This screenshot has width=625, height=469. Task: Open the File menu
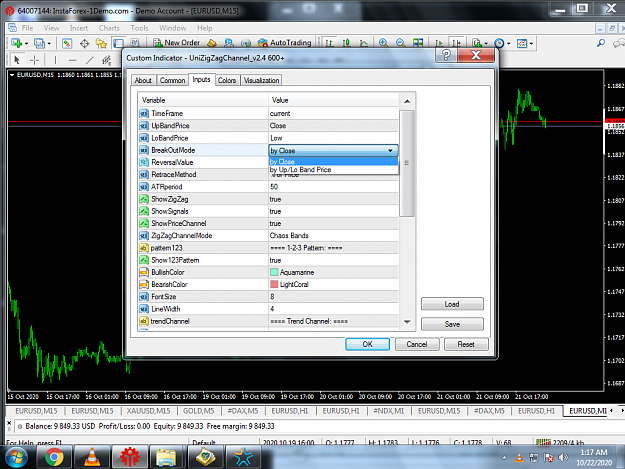click(x=28, y=28)
